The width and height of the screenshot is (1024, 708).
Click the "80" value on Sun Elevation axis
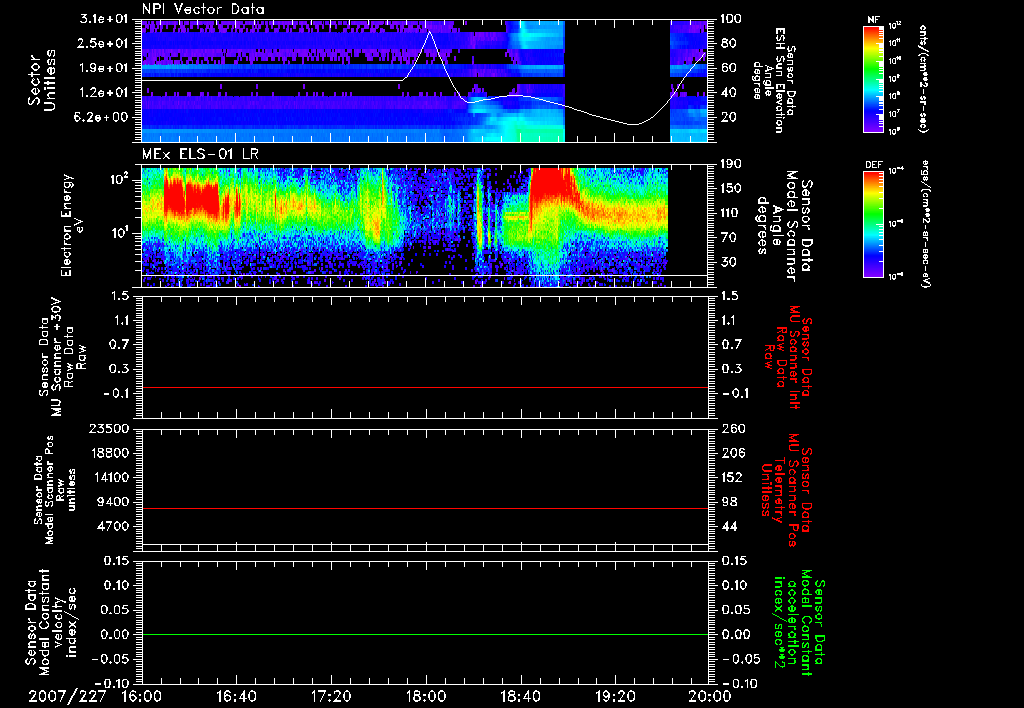728,43
